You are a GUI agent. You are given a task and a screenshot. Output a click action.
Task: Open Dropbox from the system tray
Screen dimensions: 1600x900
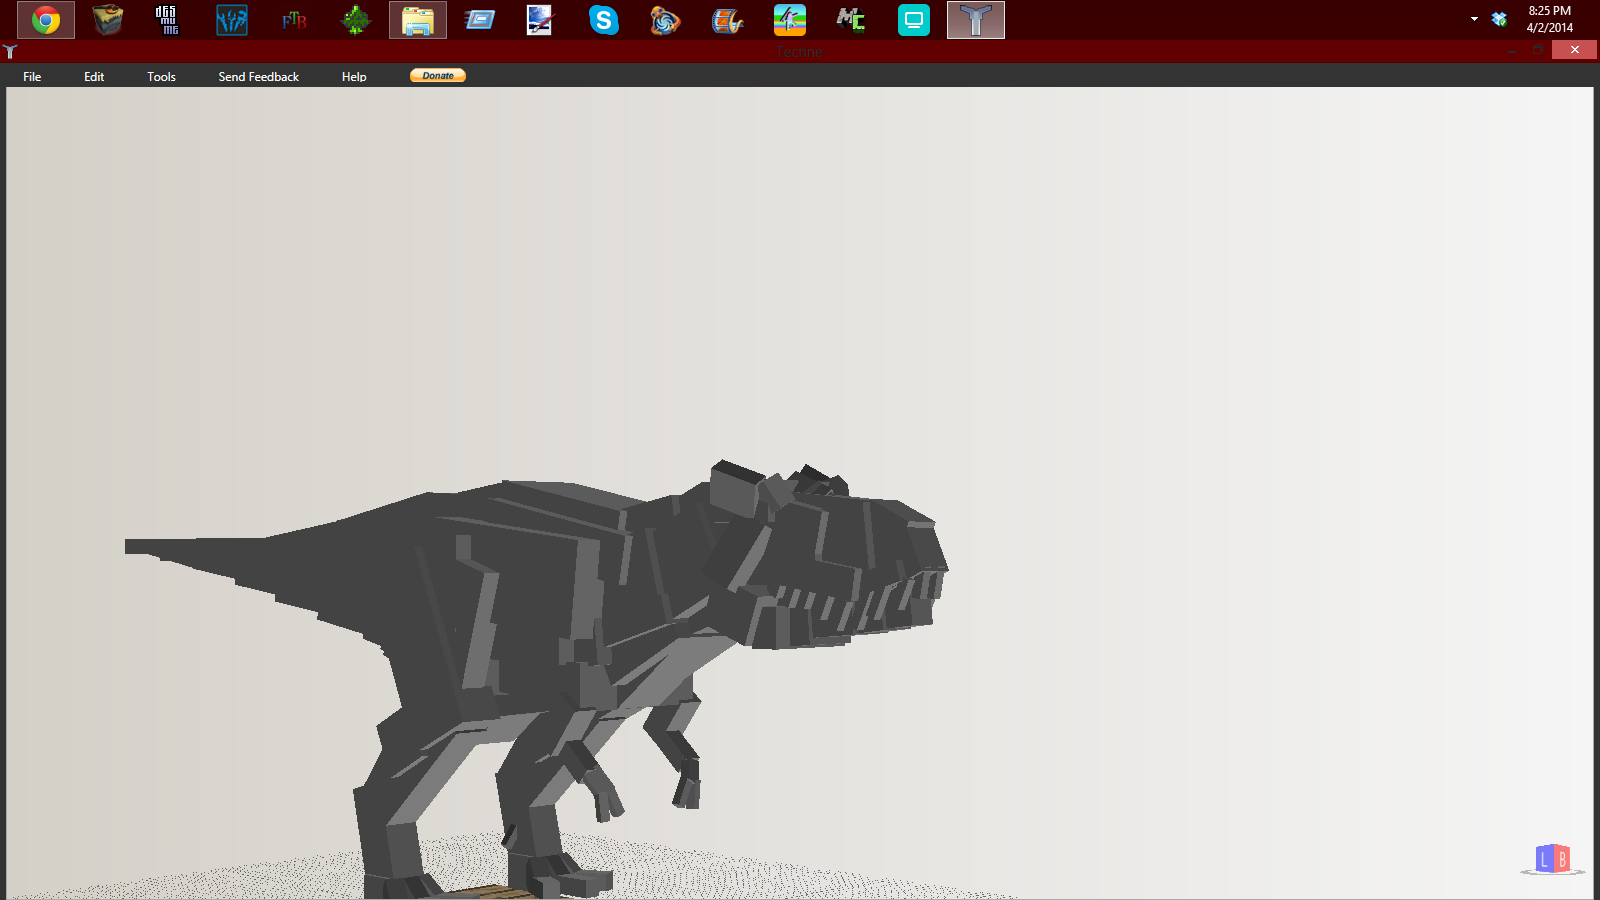[x=1497, y=18]
